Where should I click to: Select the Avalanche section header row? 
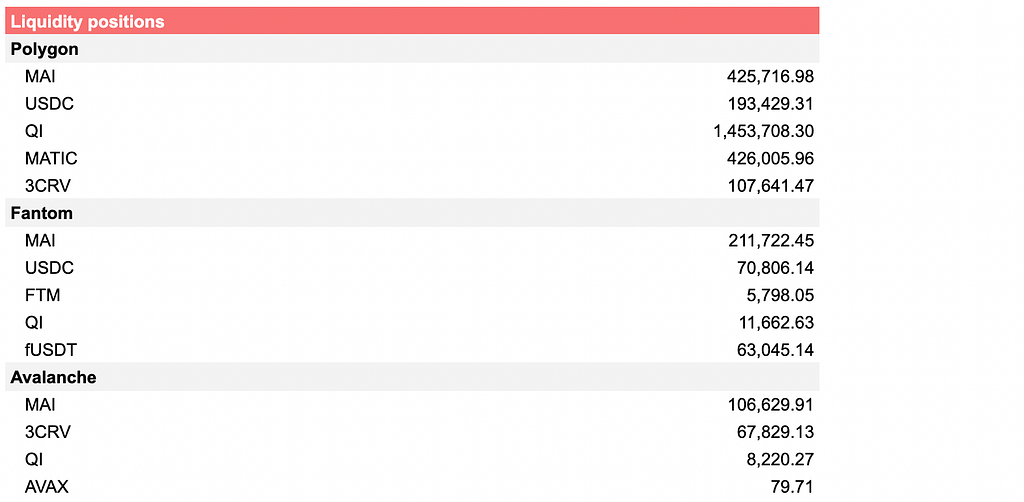pos(412,377)
